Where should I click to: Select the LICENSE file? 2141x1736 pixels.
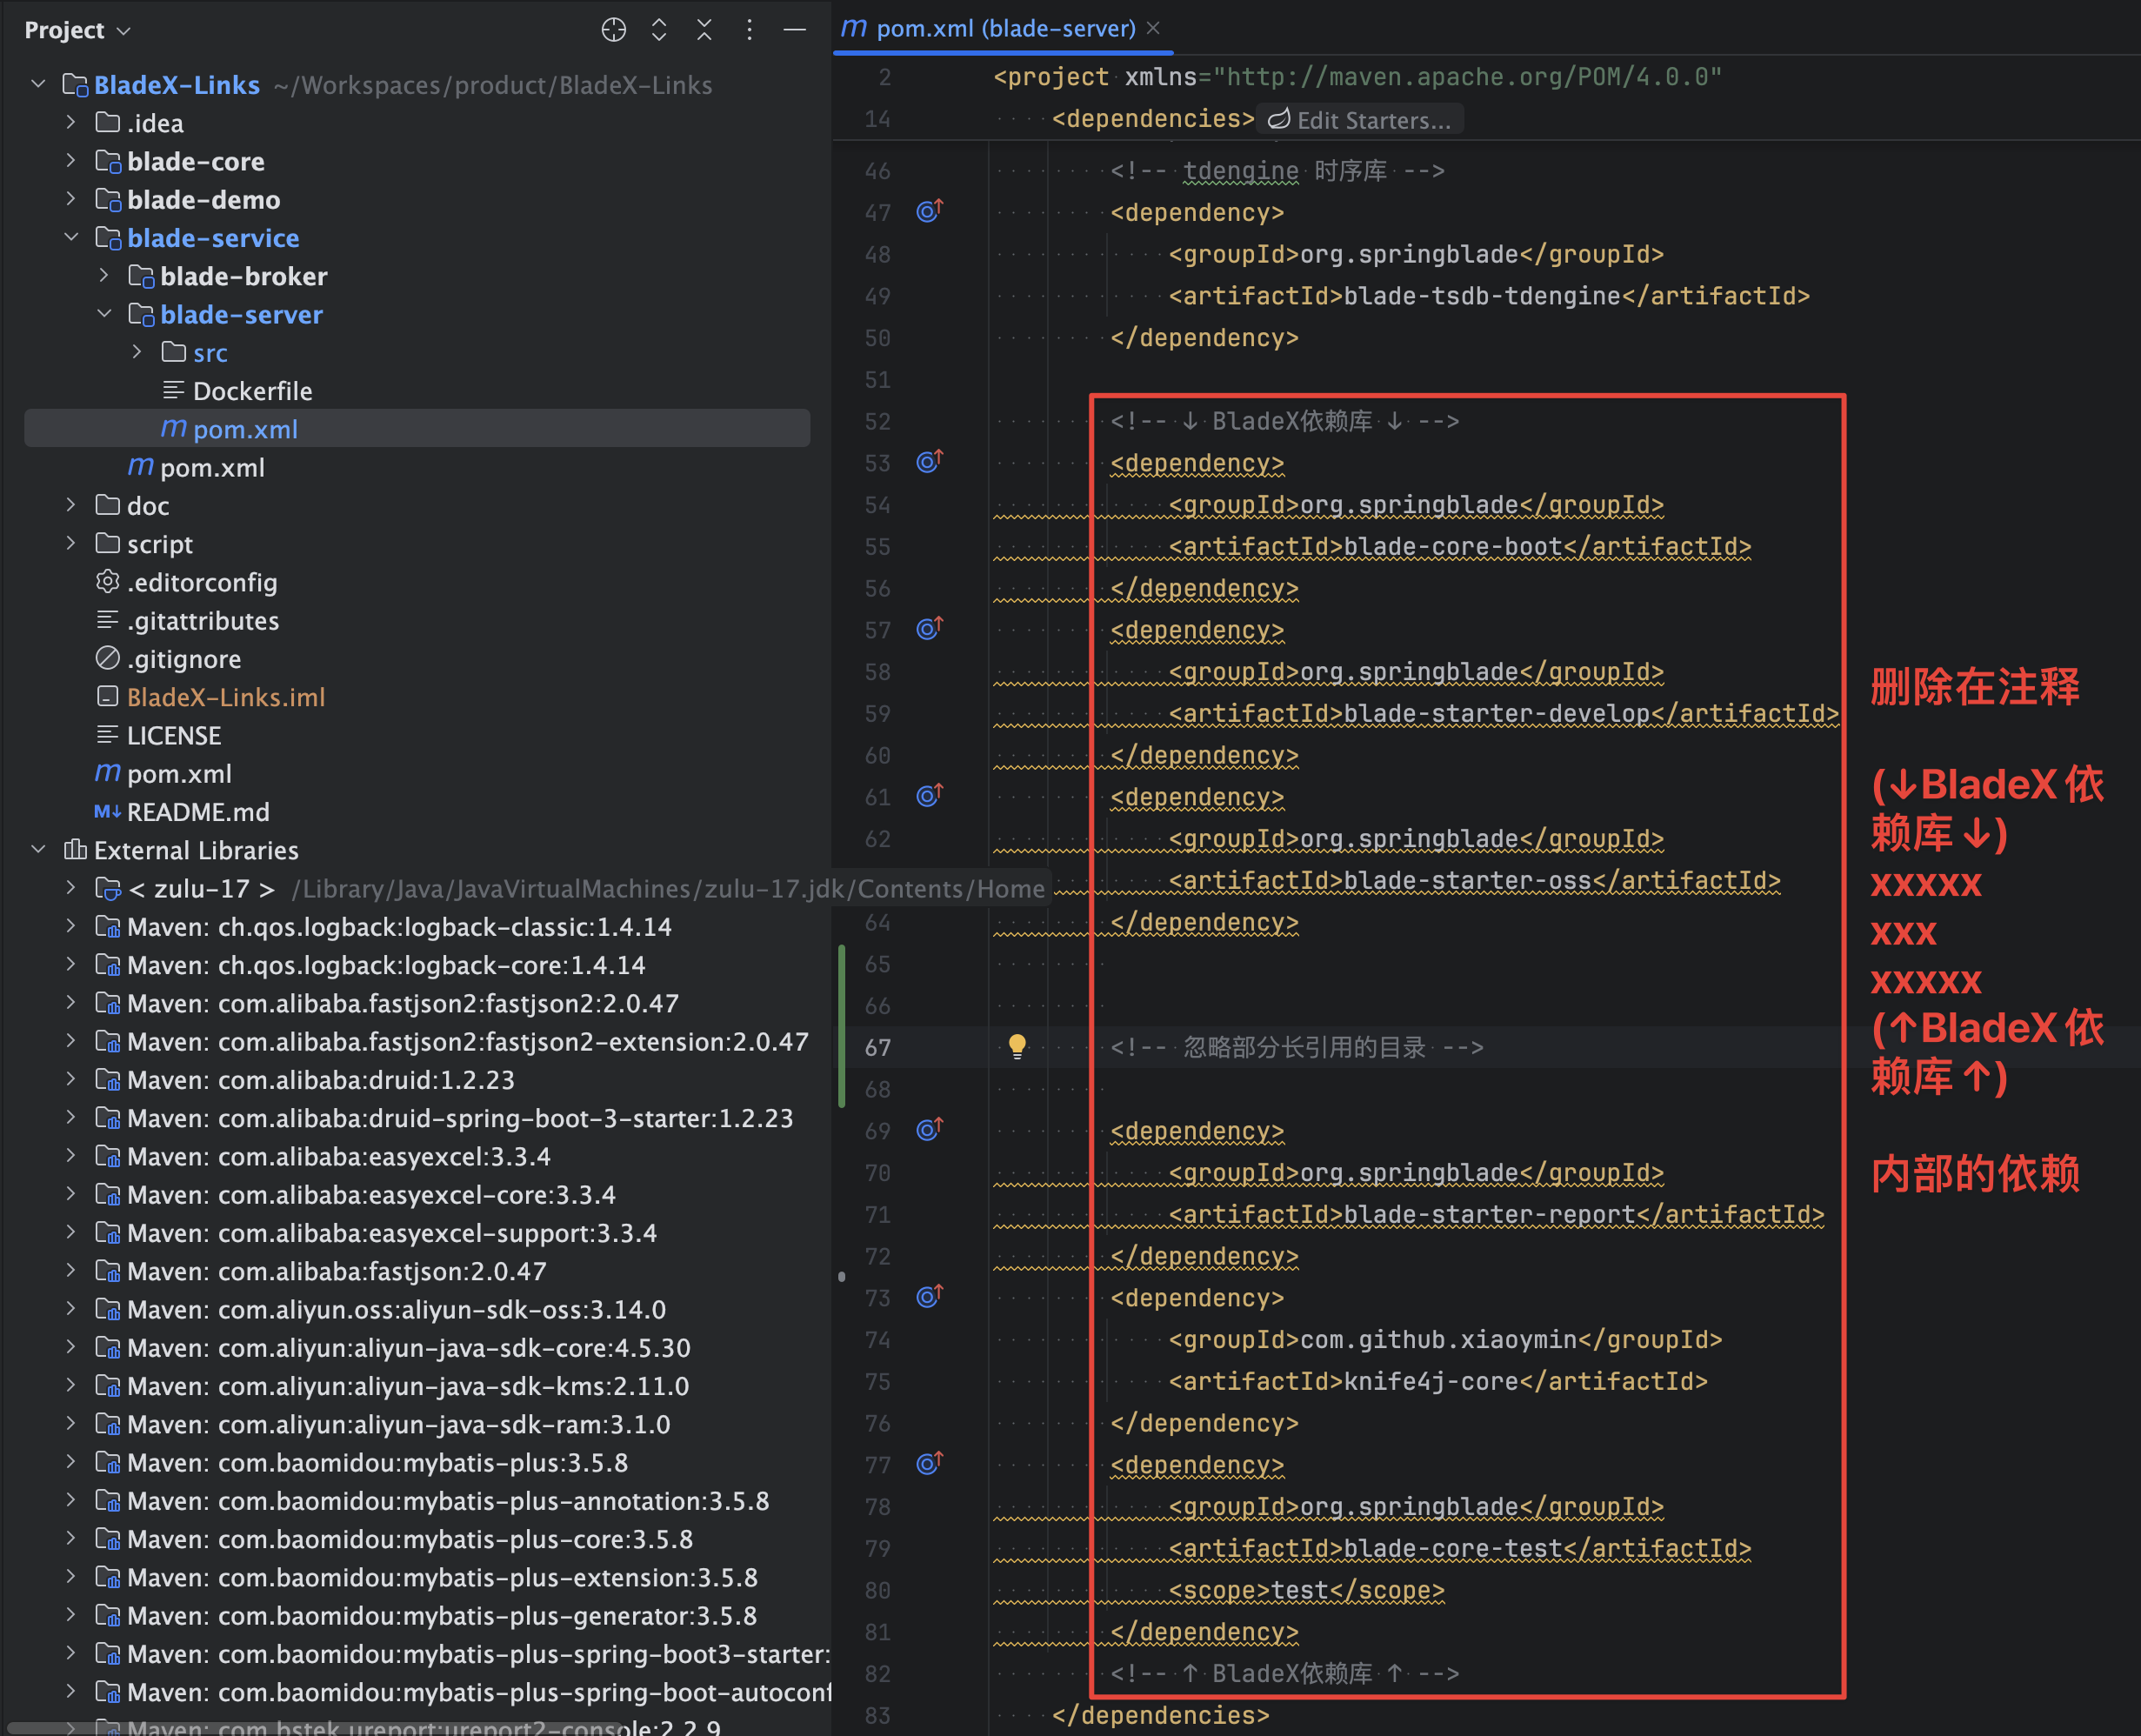point(174,735)
